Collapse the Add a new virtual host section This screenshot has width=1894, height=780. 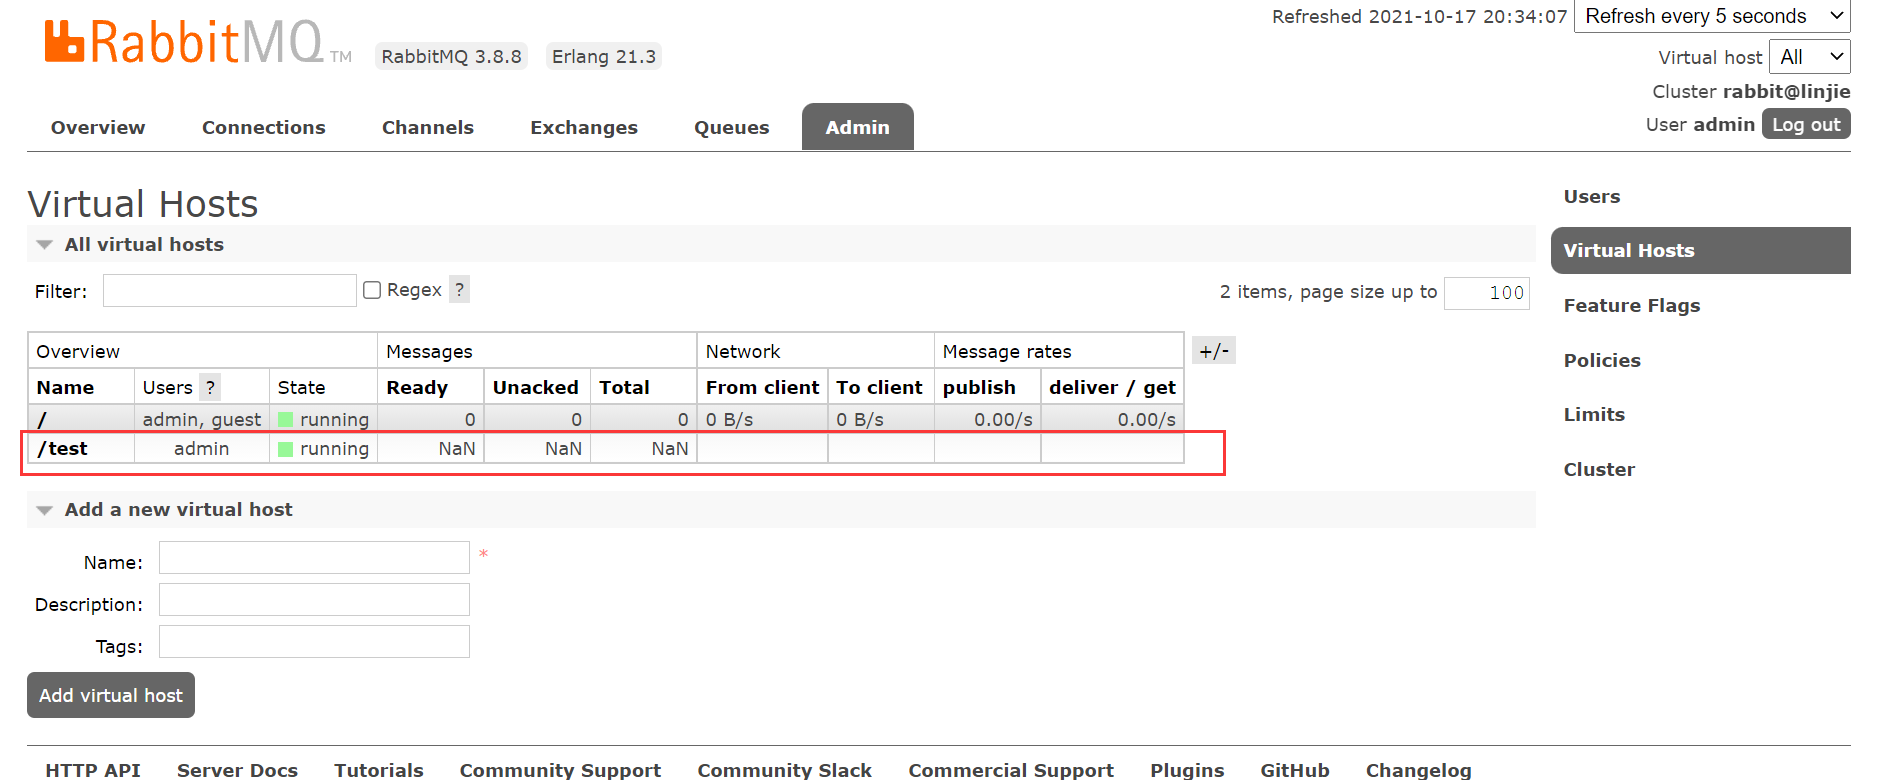[178, 509]
